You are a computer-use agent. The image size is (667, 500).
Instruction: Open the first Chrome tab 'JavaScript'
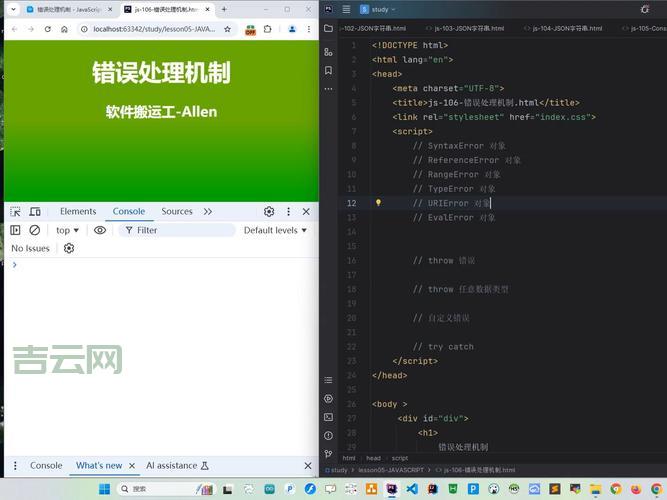pyautogui.click(x=68, y=9)
